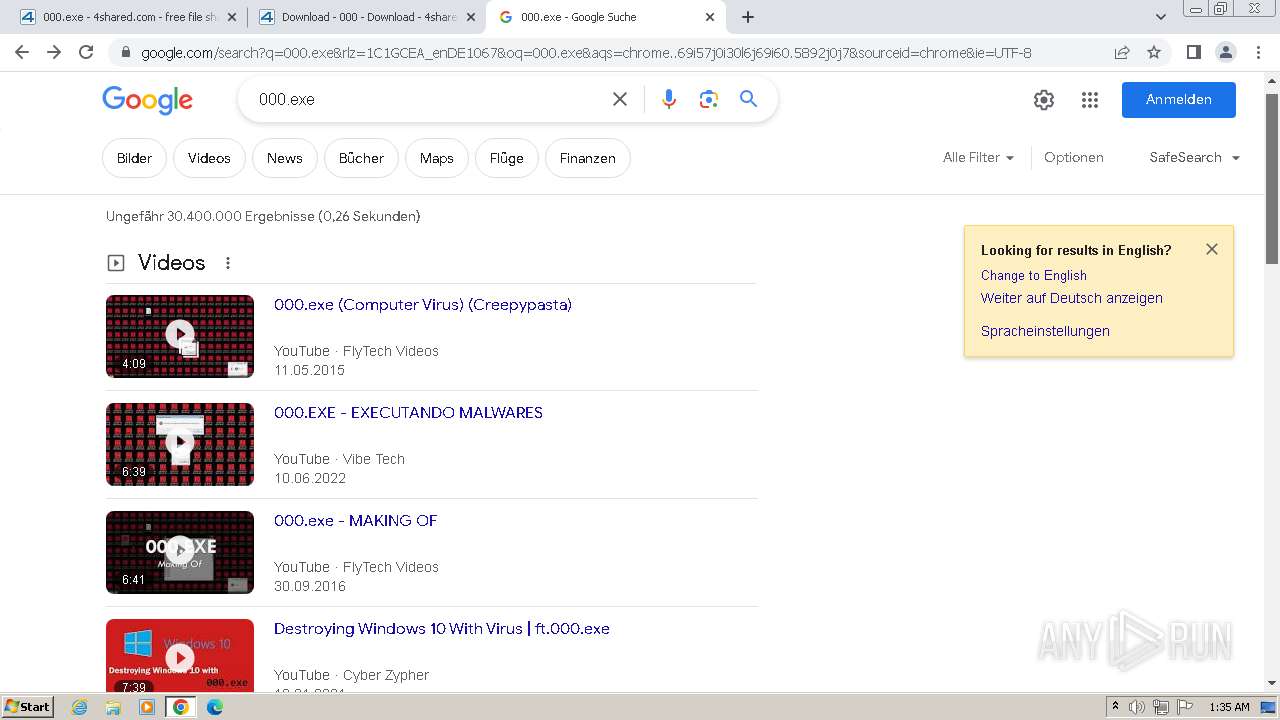Open a new browser tab
This screenshot has height=720, width=1280.
[x=748, y=17]
